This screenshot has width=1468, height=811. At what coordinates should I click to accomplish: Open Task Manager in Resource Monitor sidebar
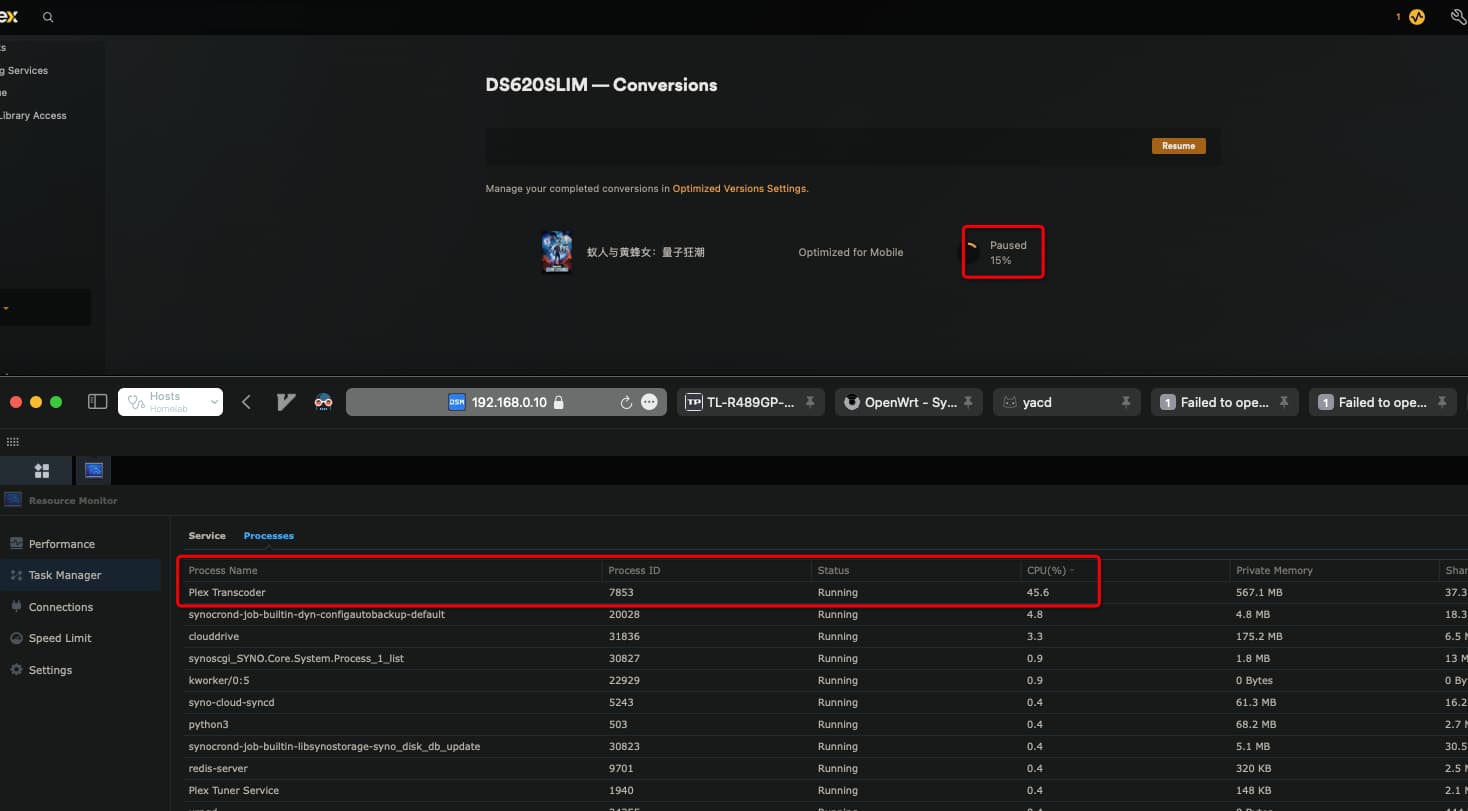[80, 575]
